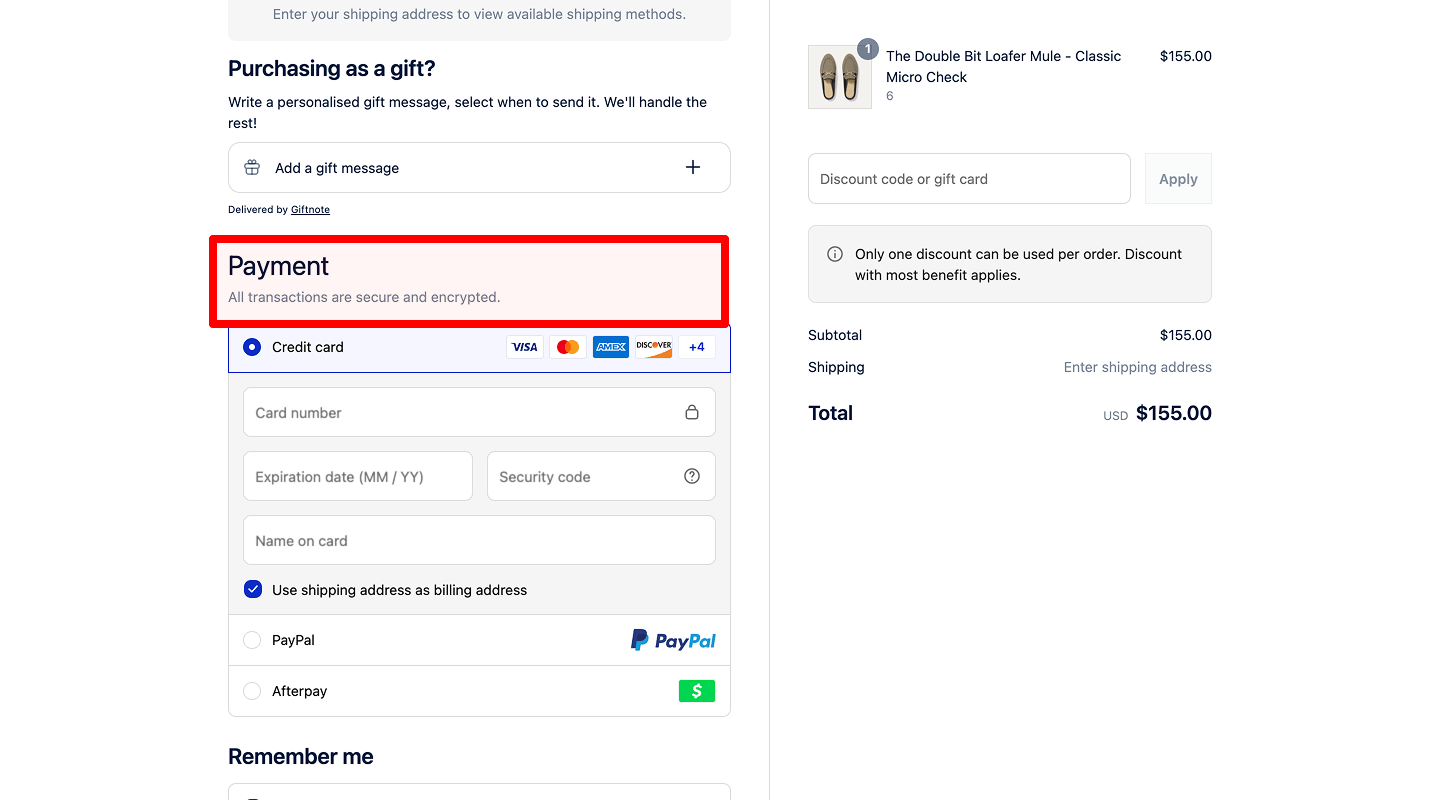Click the Discover card icon
Viewport: 1440px width, 800px height.
click(653, 346)
